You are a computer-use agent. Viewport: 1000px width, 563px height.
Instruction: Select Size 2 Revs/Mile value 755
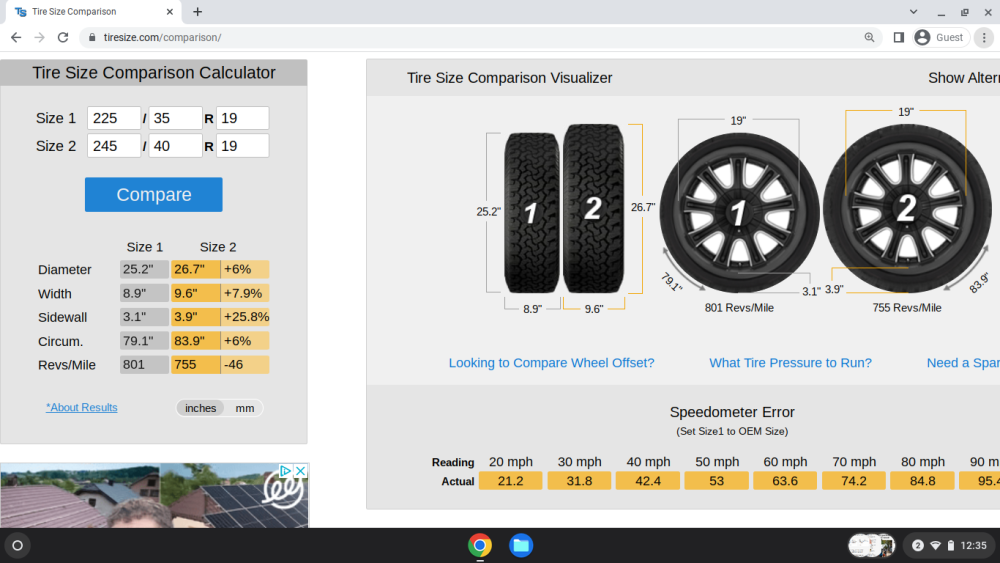pos(195,365)
